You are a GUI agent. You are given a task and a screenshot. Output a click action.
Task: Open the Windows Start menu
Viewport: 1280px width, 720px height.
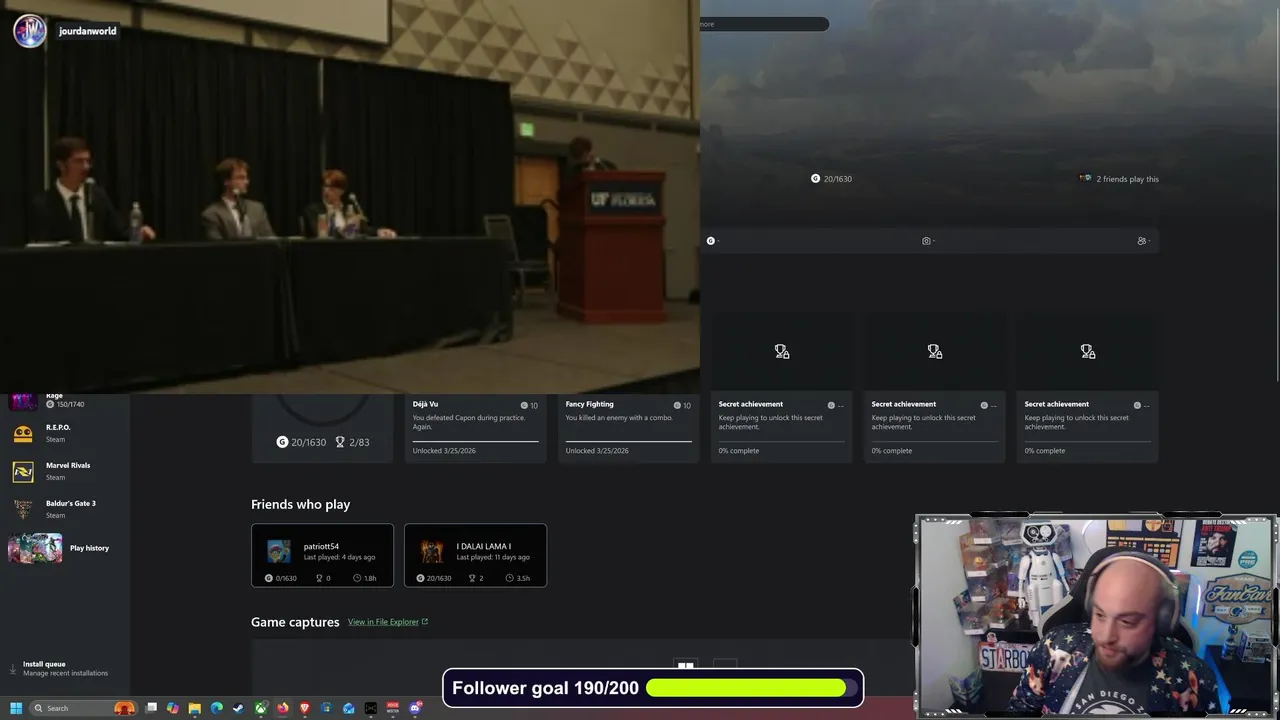[x=16, y=708]
